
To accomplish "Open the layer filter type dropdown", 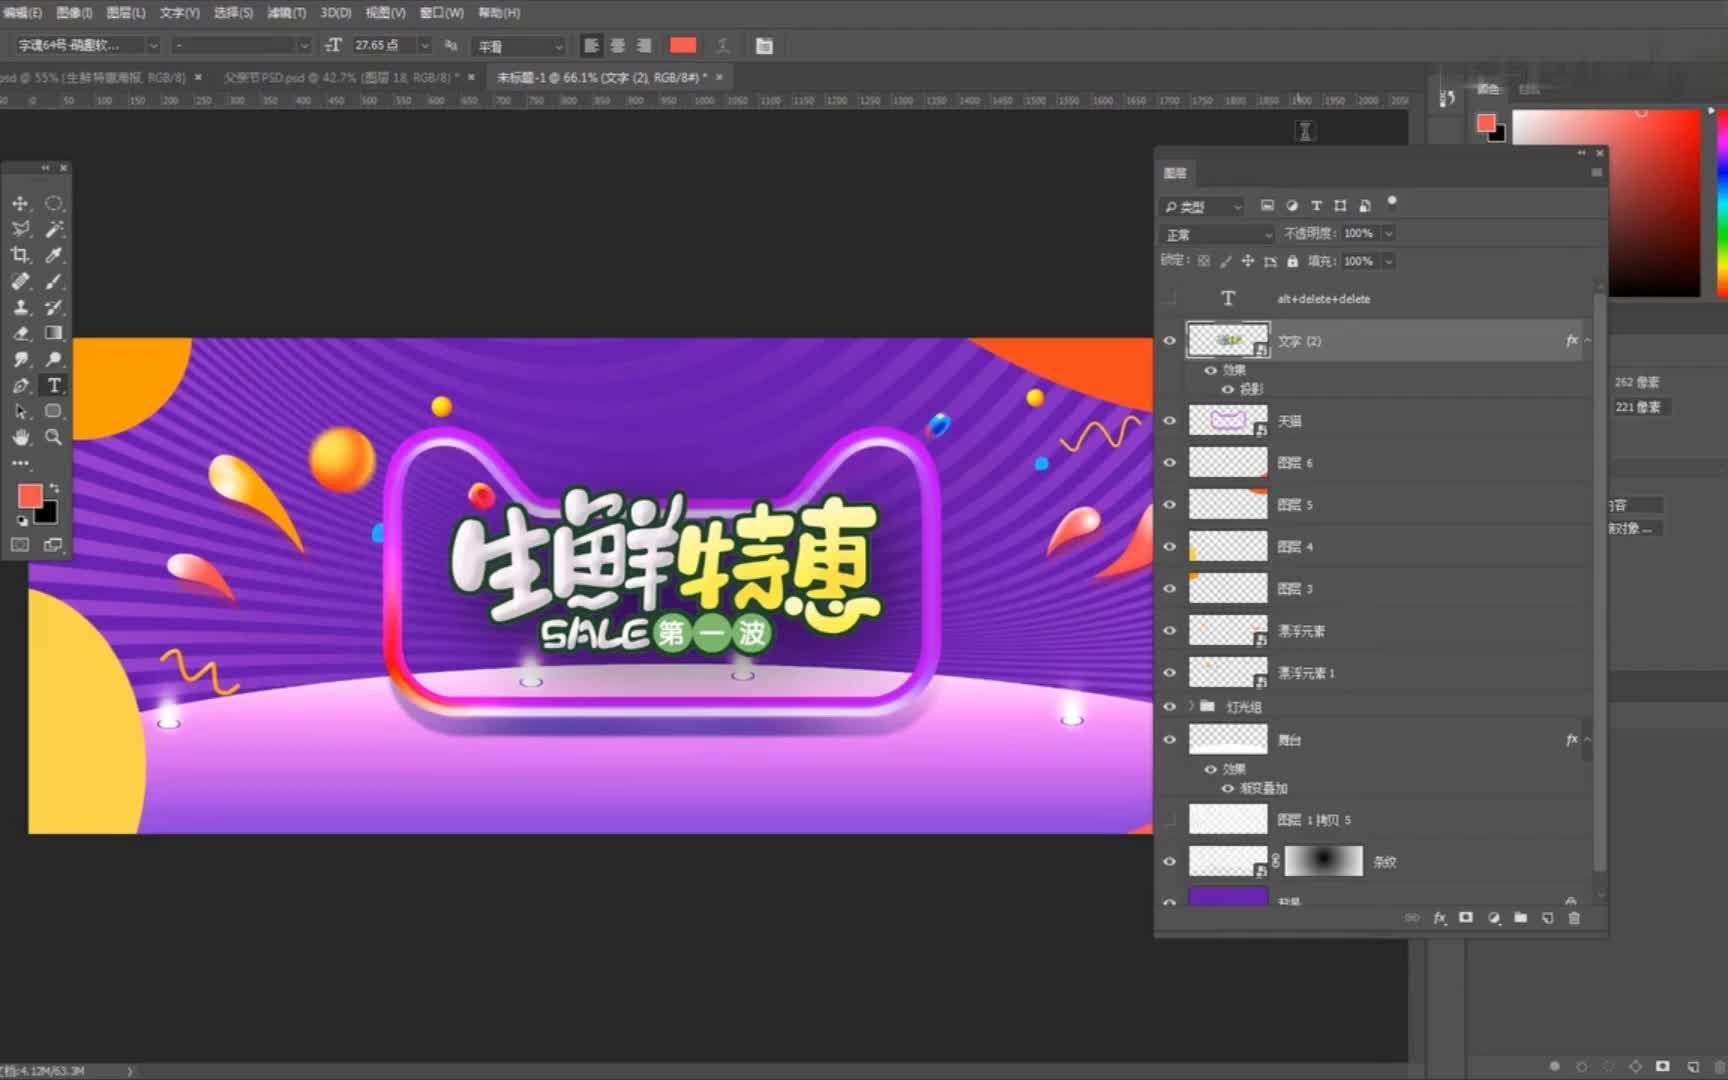I will 1202,206.
